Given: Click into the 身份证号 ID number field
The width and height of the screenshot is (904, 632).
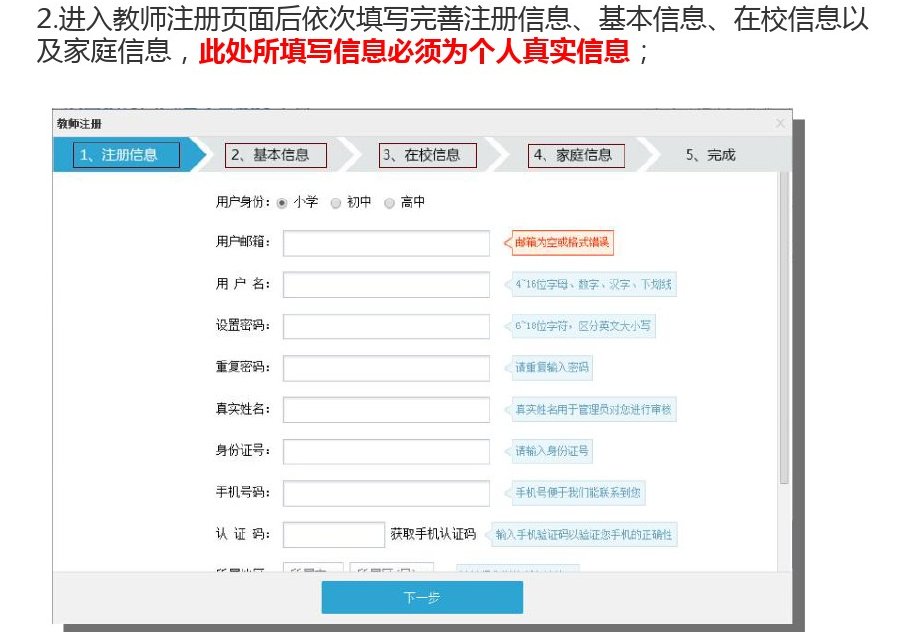Looking at the screenshot, I should coord(386,451).
